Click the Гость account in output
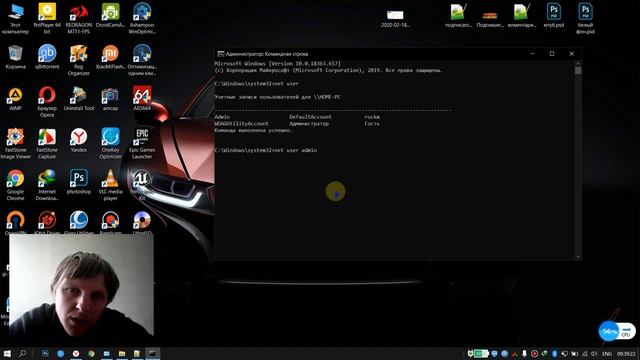This screenshot has width=640, height=360. (372, 123)
